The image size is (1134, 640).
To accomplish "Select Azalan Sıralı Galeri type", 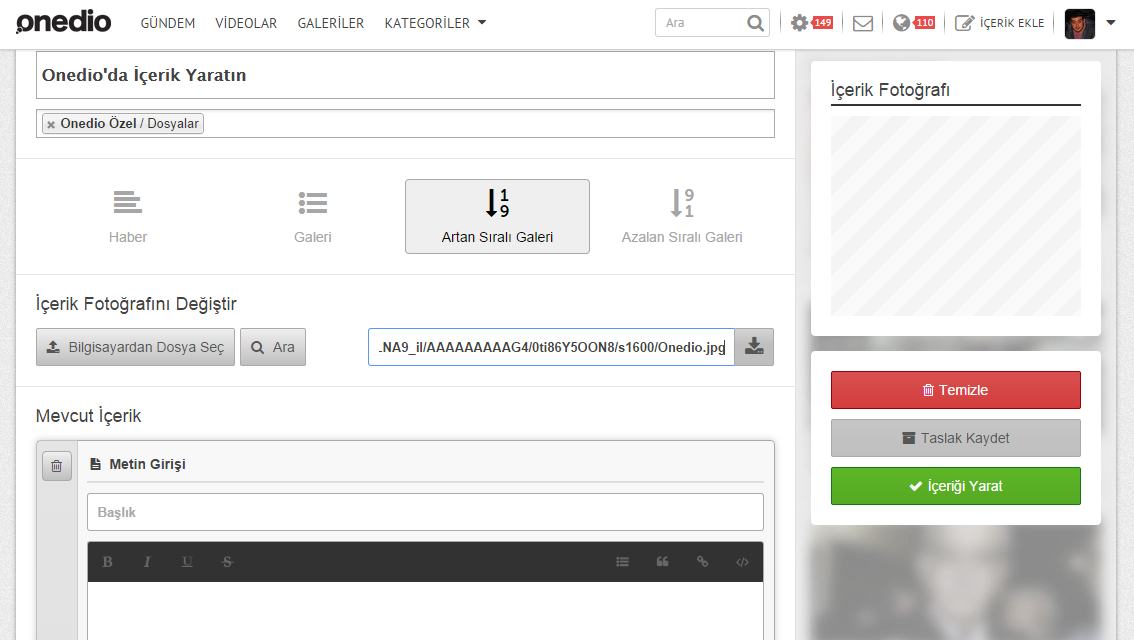I will point(682,216).
